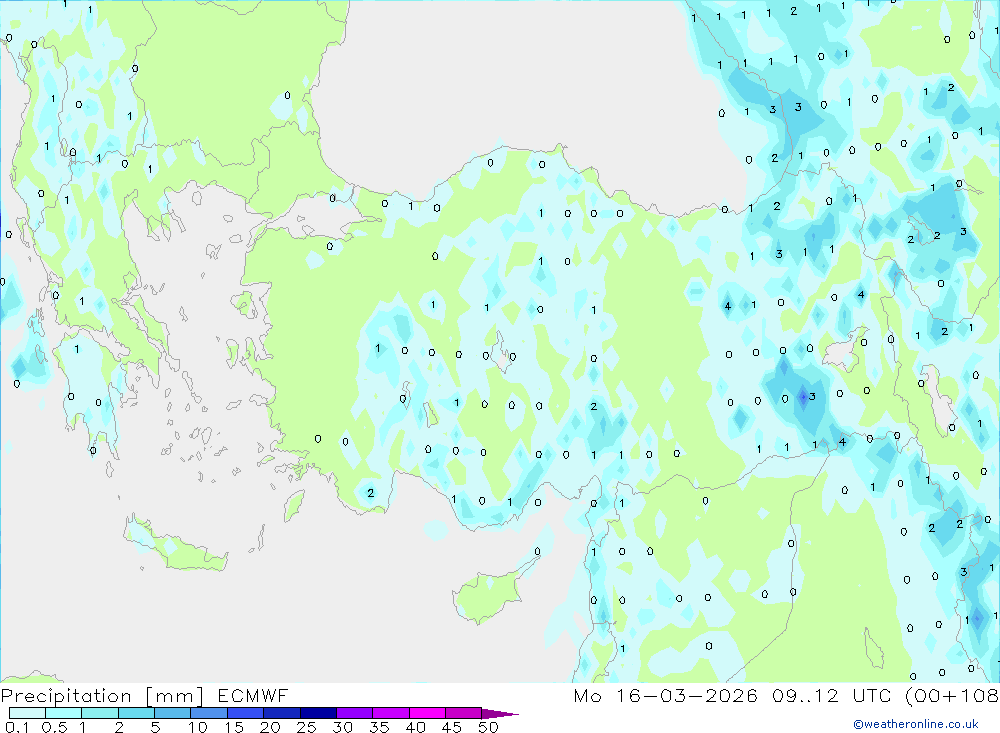The width and height of the screenshot is (1000, 733).
Task: Click the '10' legend scale label
Action: (198, 727)
